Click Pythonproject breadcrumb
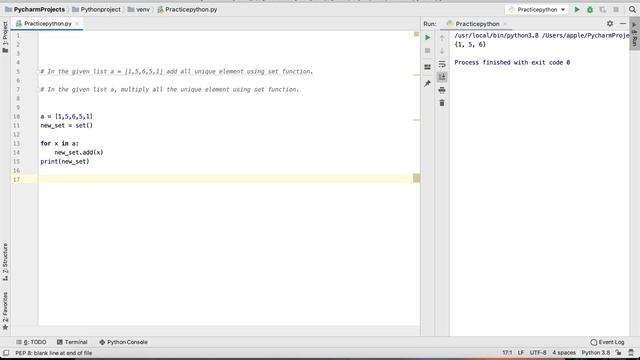Image resolution: width=640 pixels, height=360 pixels. [96, 9]
